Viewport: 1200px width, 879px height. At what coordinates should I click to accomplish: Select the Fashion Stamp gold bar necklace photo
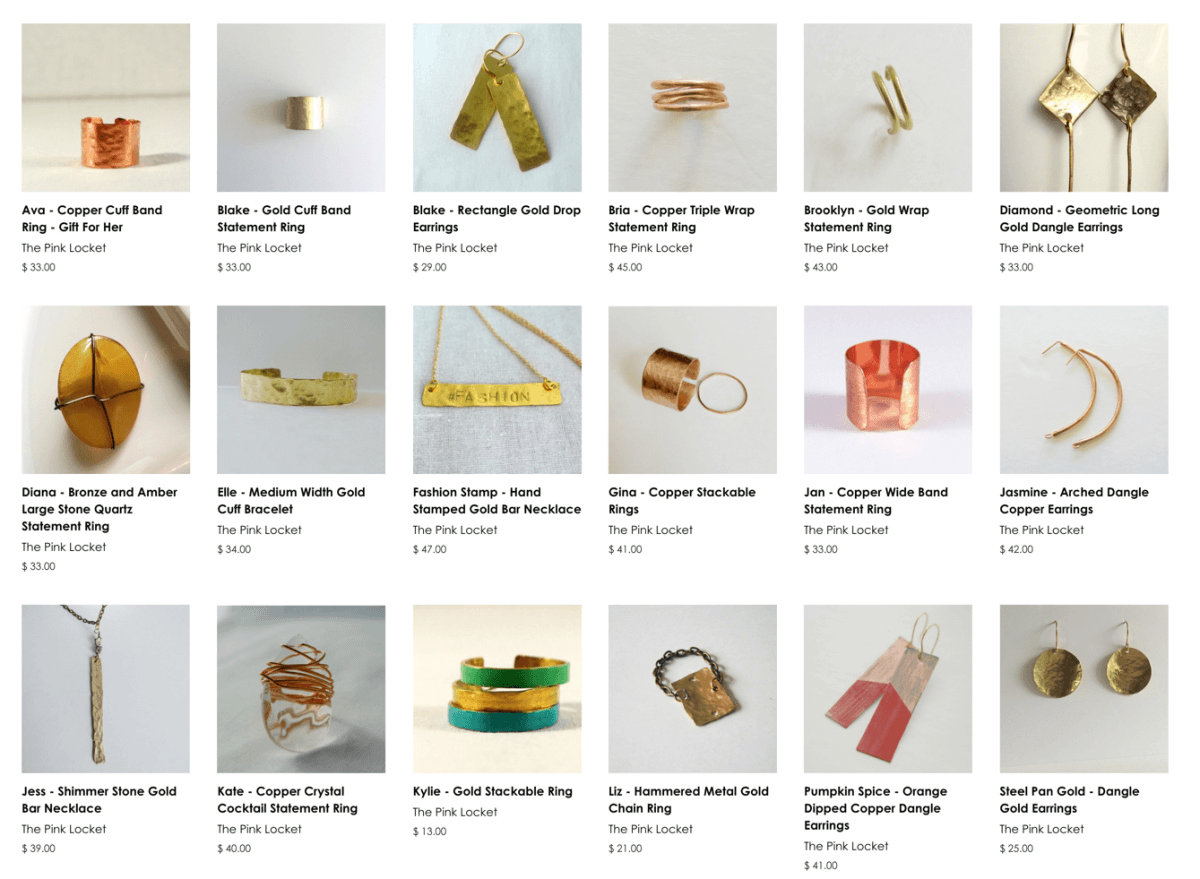point(497,389)
